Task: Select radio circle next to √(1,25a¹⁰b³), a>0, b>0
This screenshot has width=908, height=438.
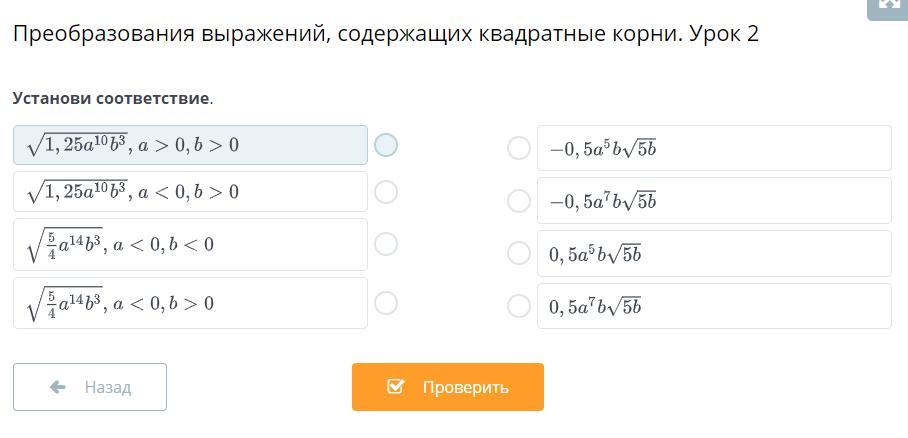Action: click(386, 145)
